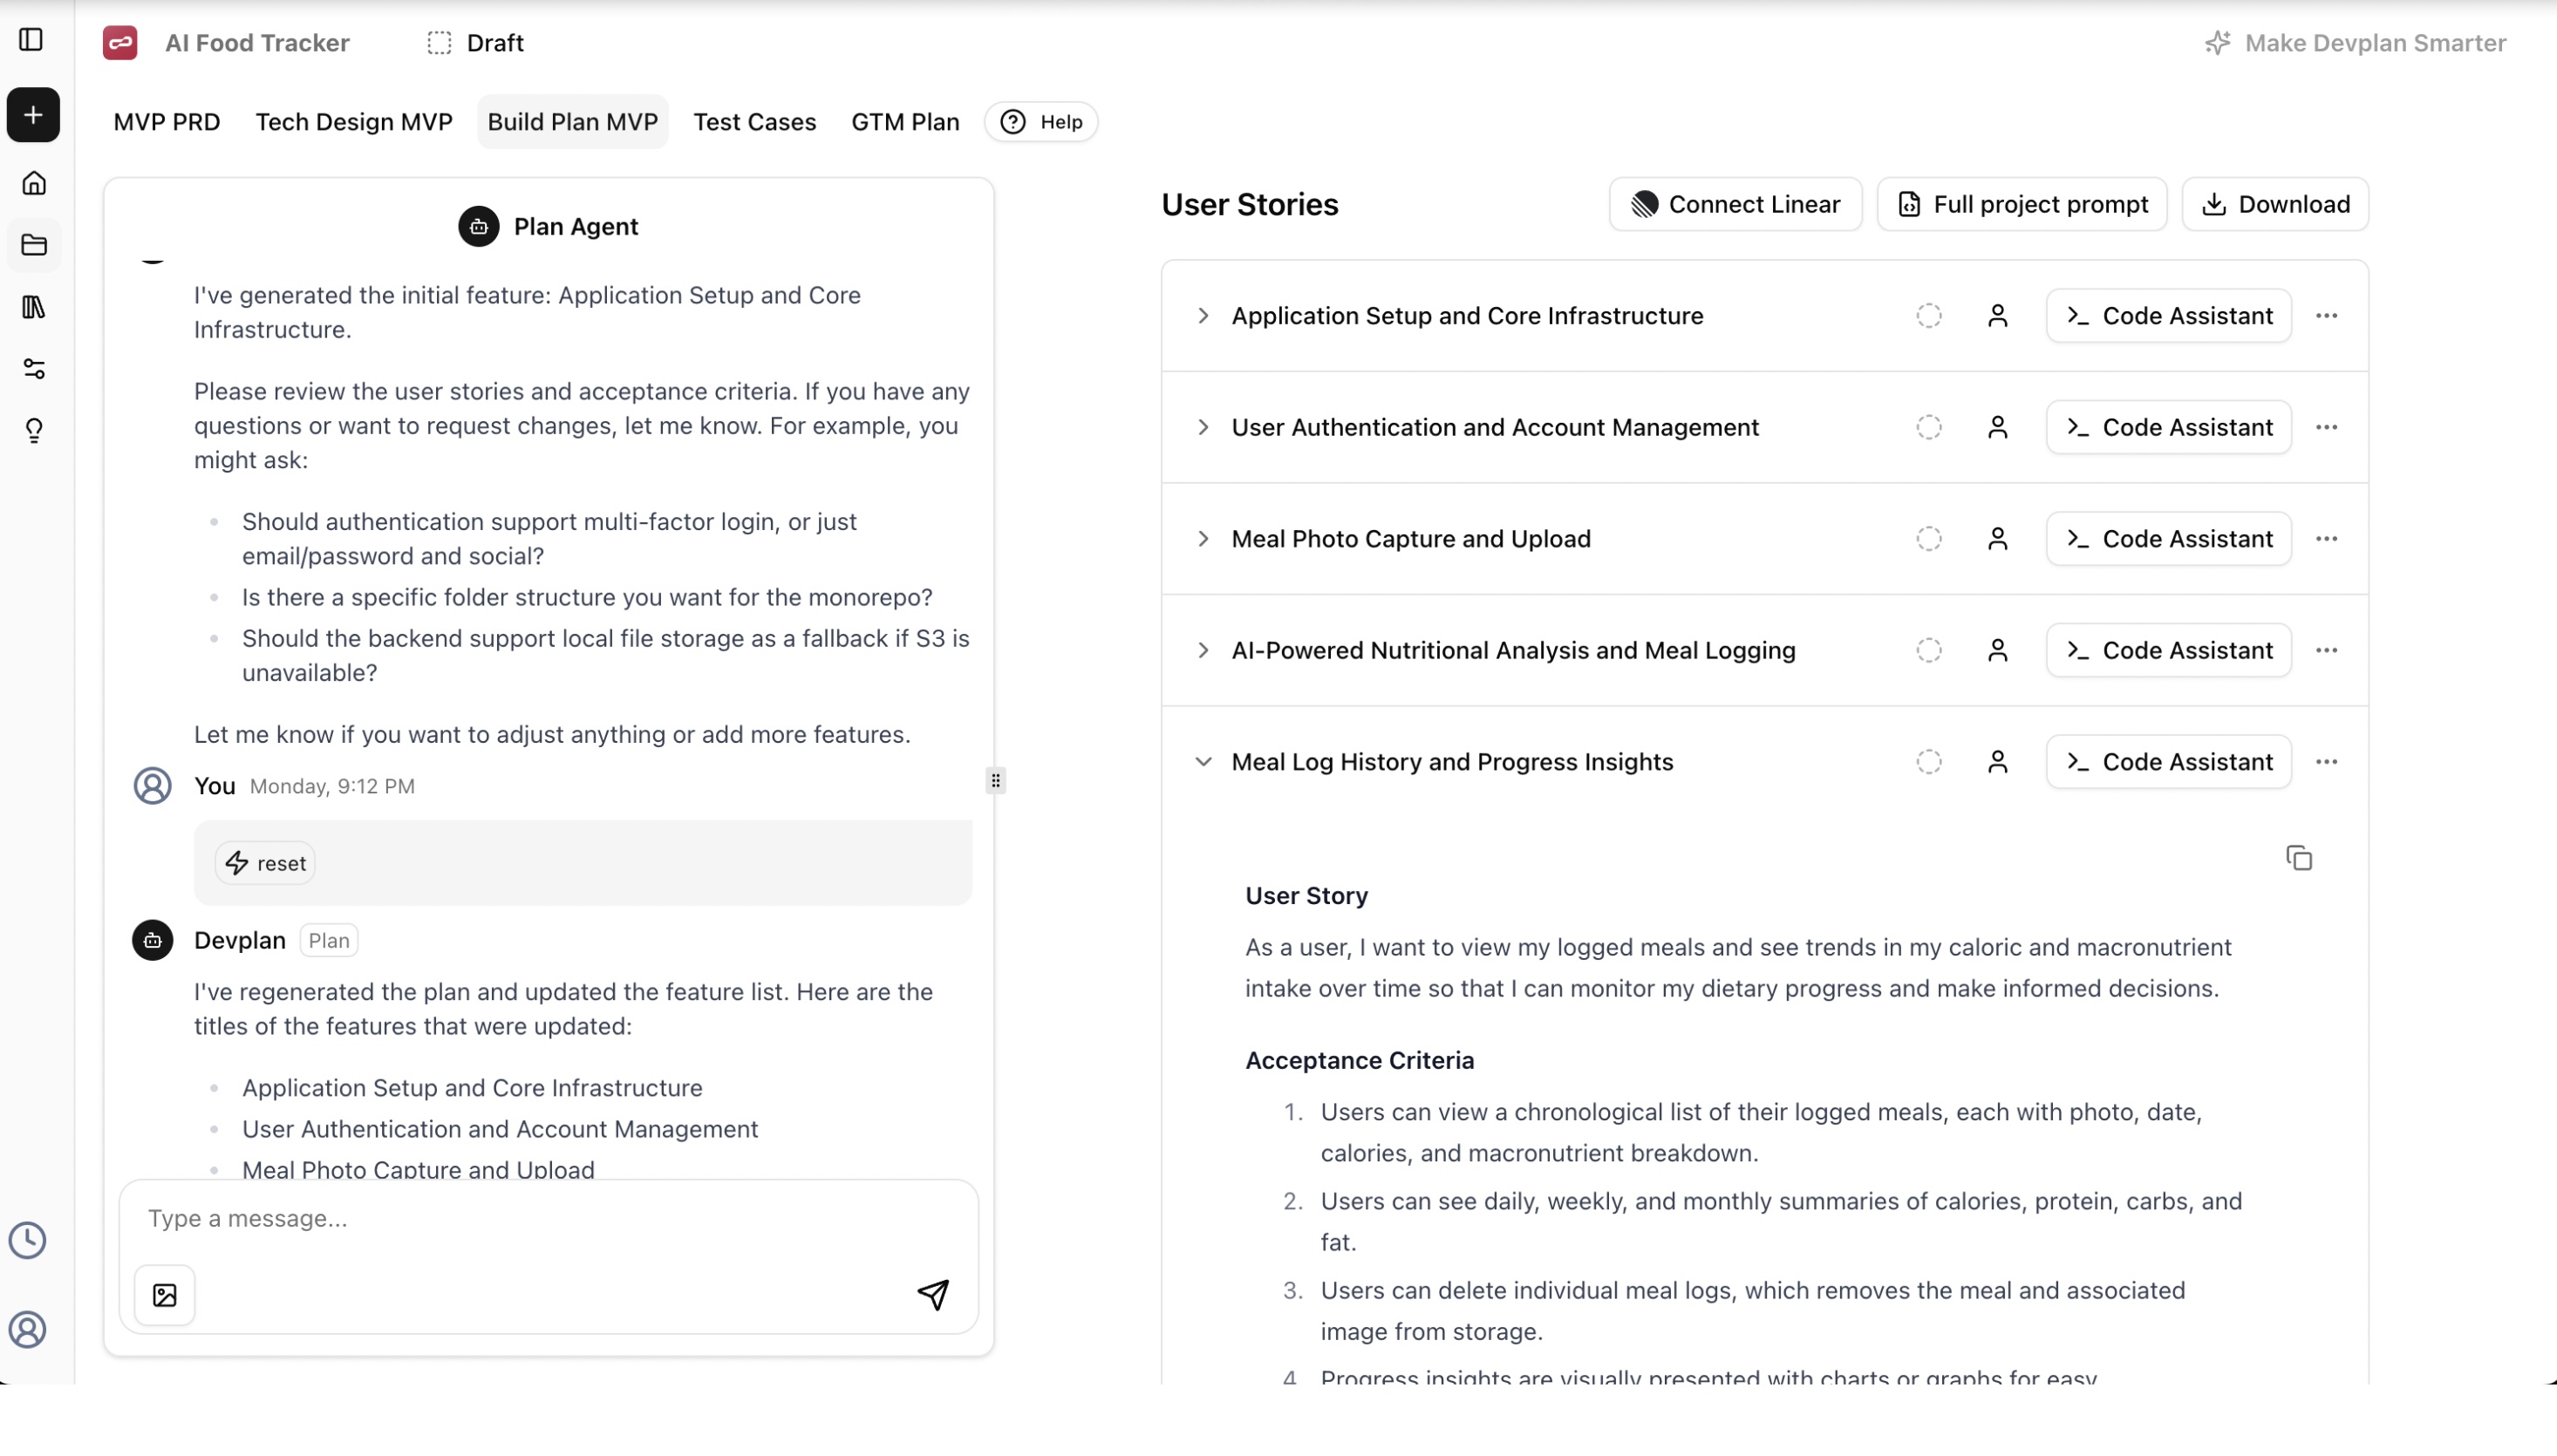Open Code Assistant for Application Setup story
Image resolution: width=2557 pixels, height=1456 pixels.
point(2169,316)
